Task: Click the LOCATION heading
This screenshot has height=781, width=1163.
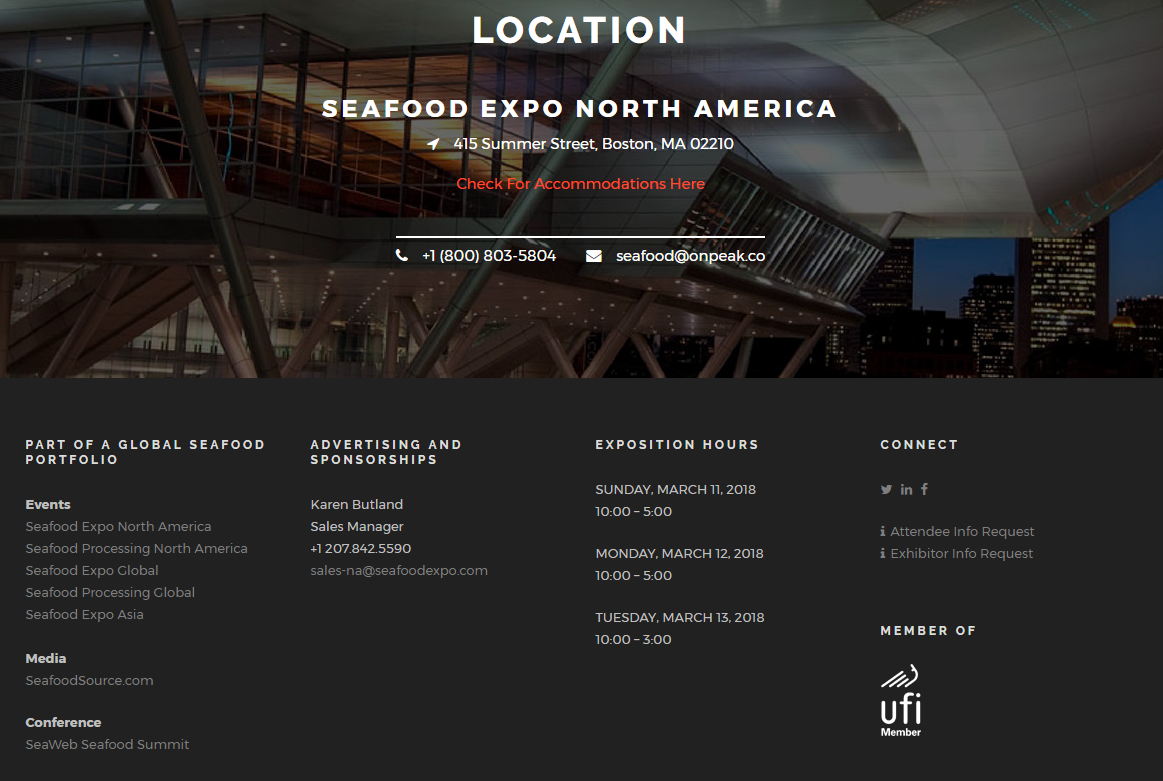Action: [579, 30]
